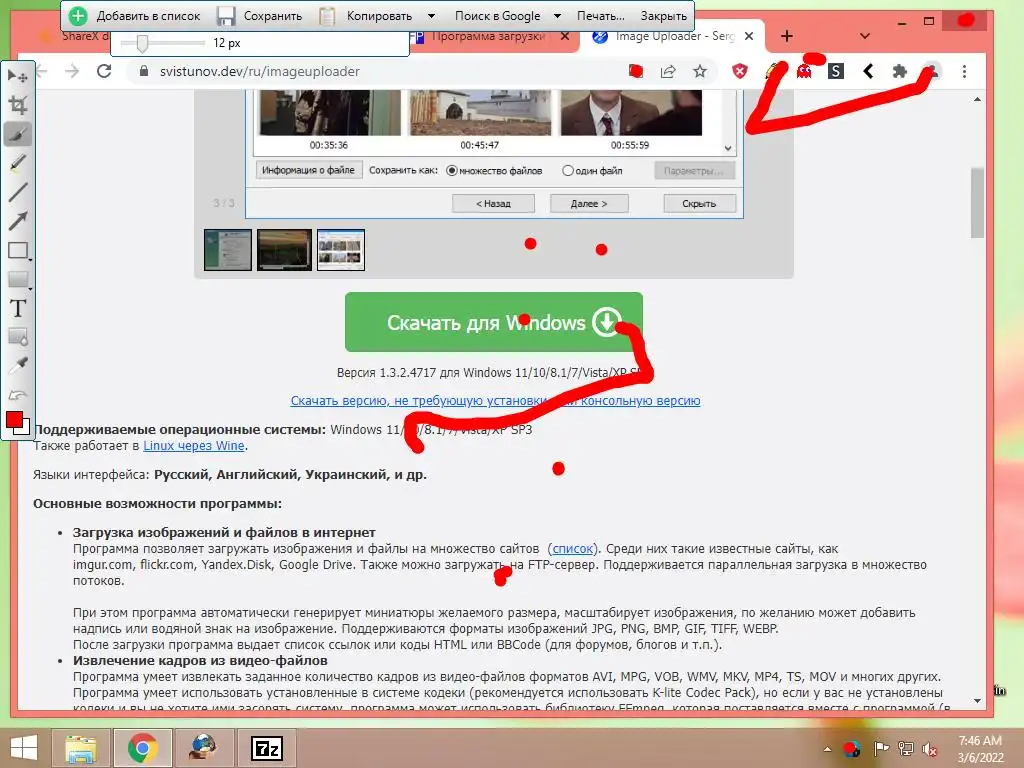Close the Программа загрузки tab
This screenshot has width=1024, height=768.
(565, 36)
